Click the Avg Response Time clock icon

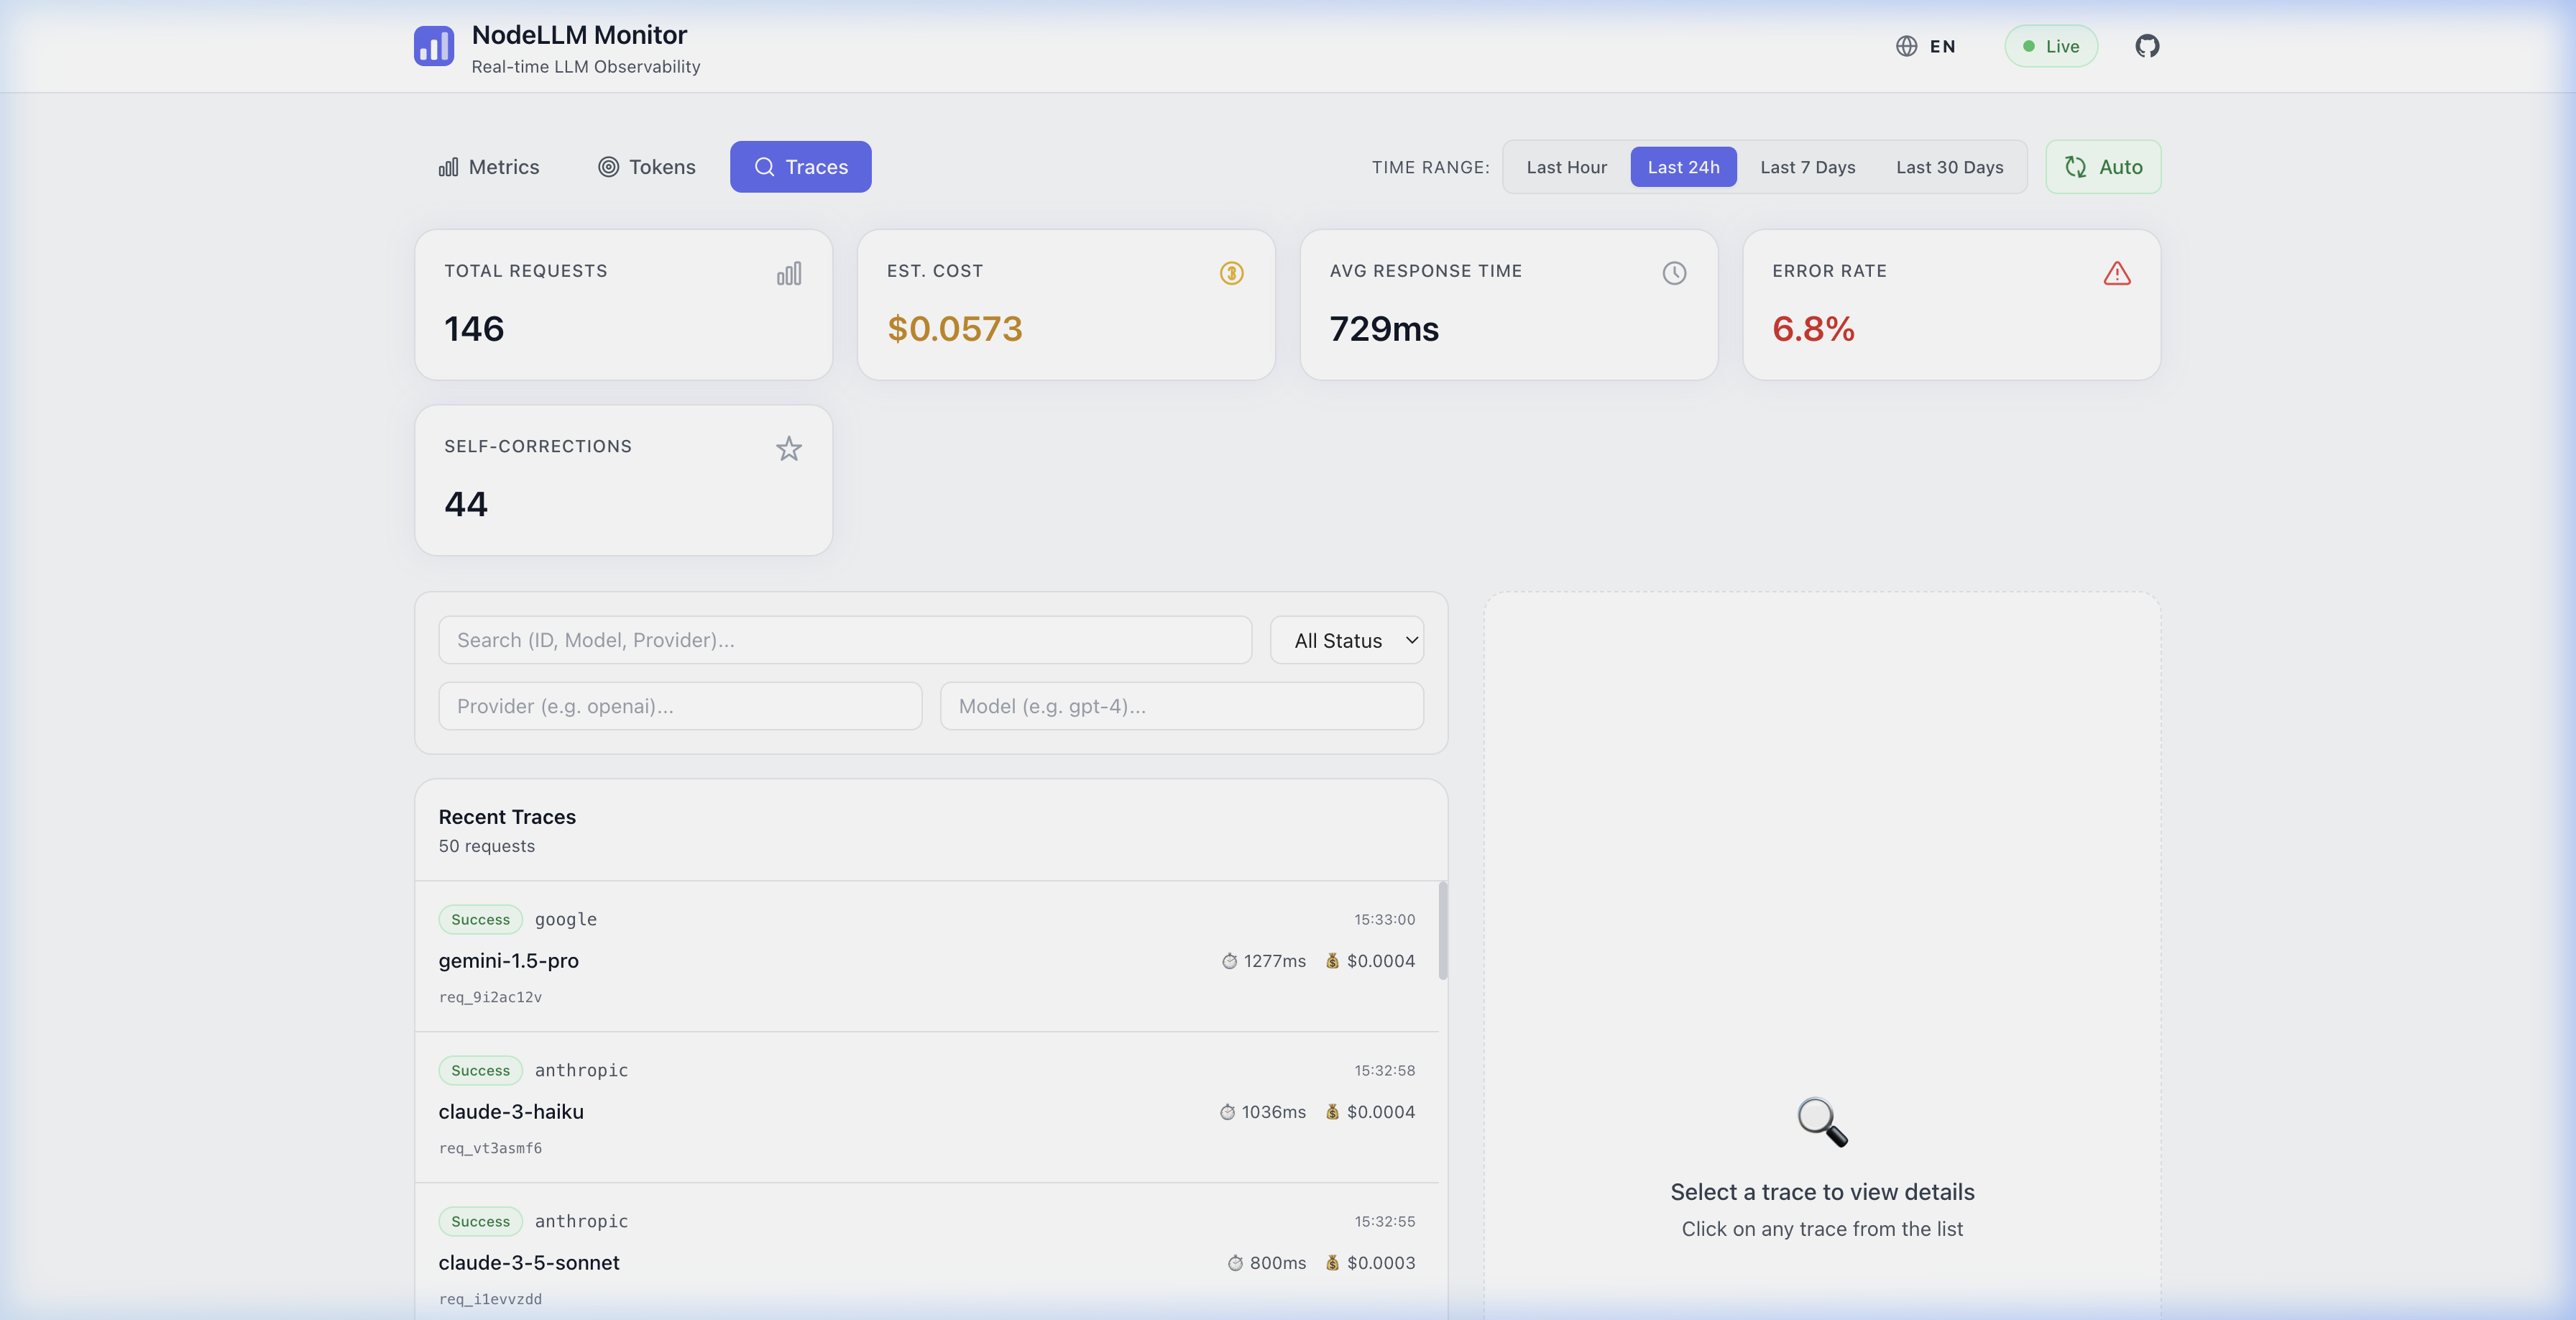(x=1674, y=273)
